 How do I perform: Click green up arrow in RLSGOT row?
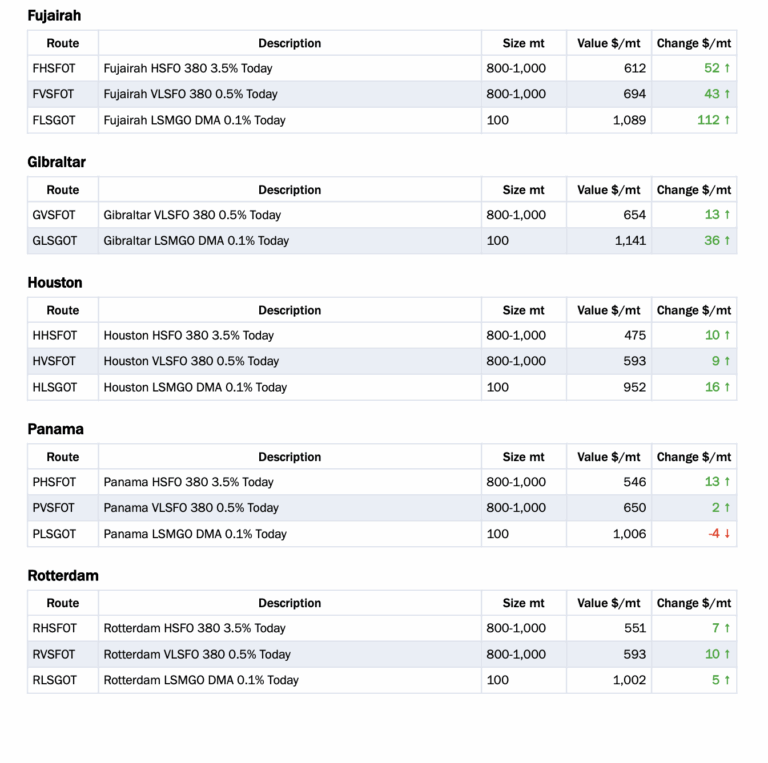[727, 681]
